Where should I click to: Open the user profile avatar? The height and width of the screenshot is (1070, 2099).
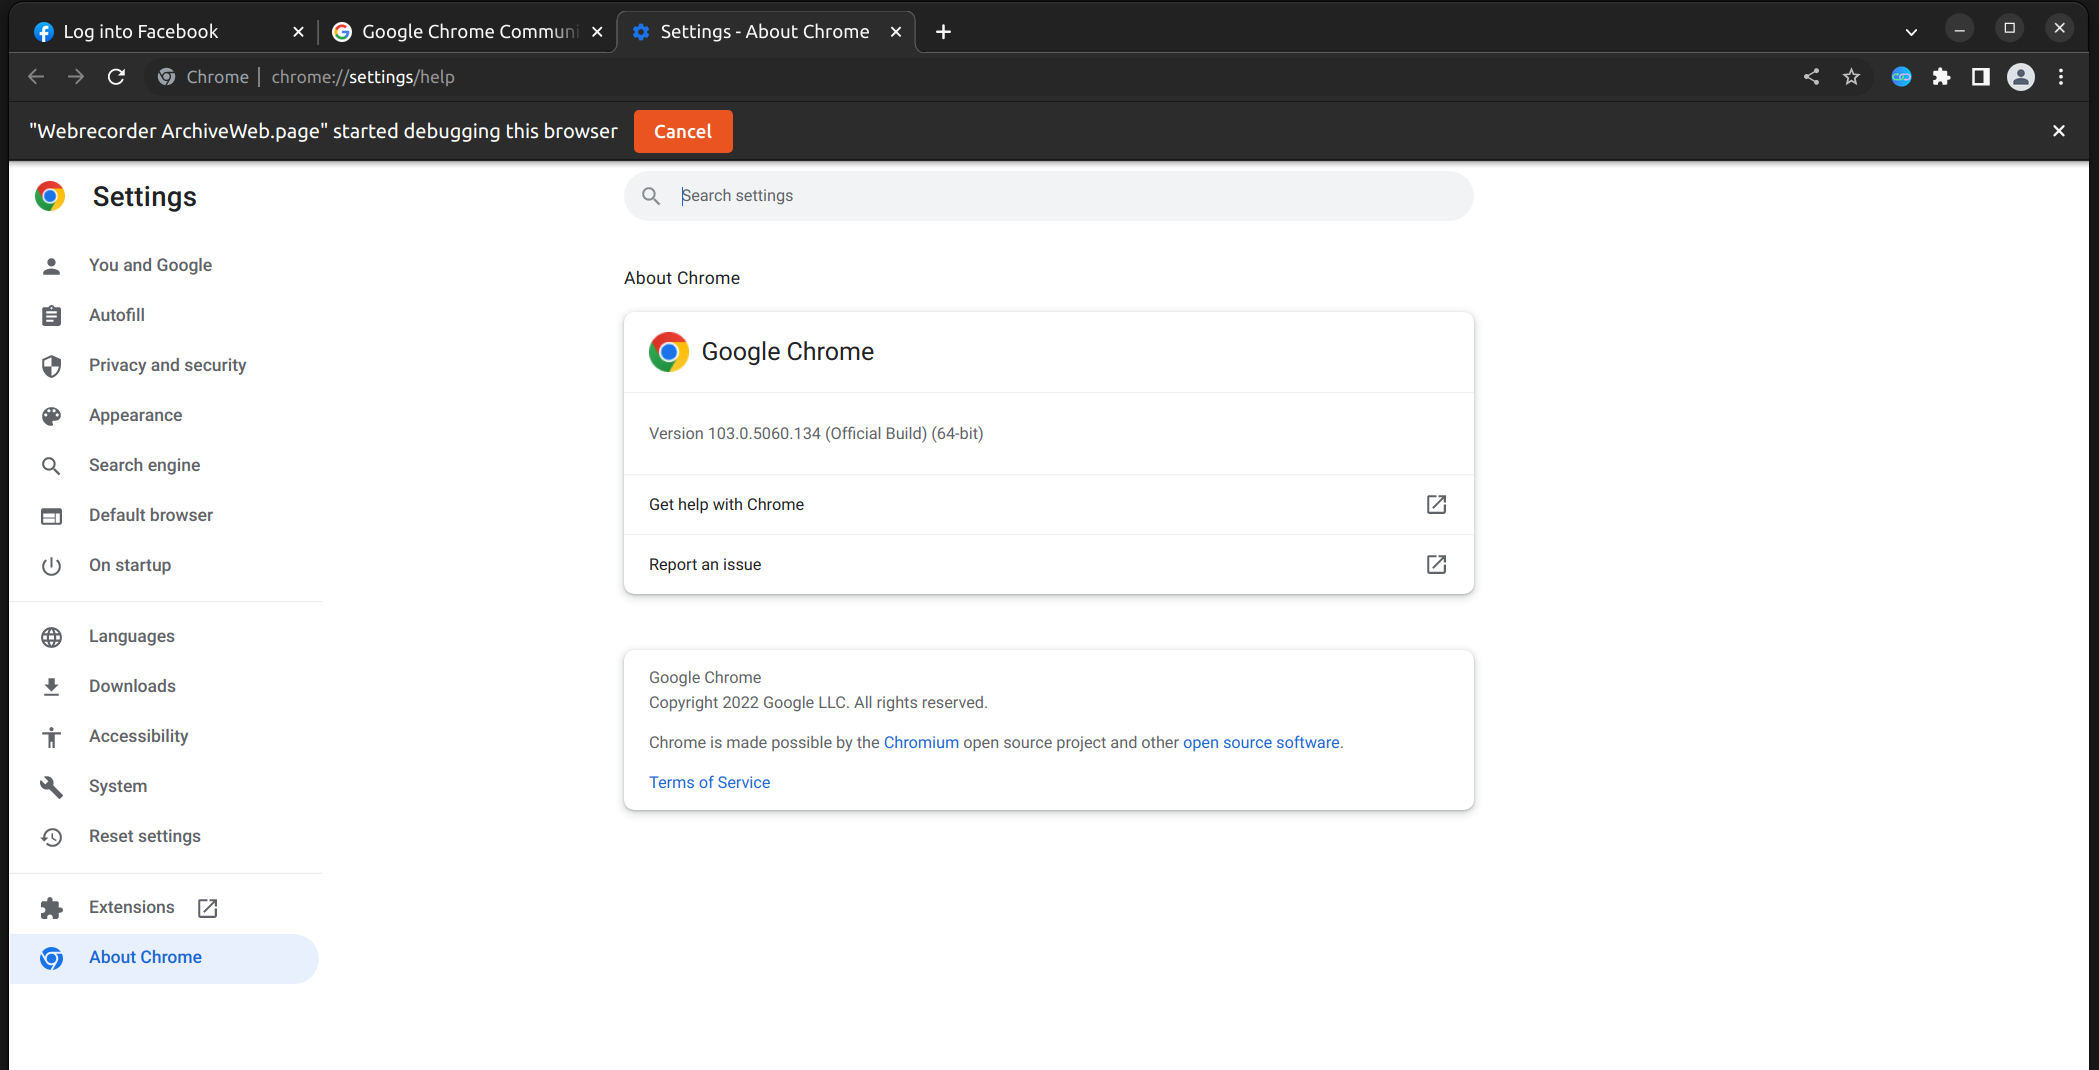(2021, 77)
